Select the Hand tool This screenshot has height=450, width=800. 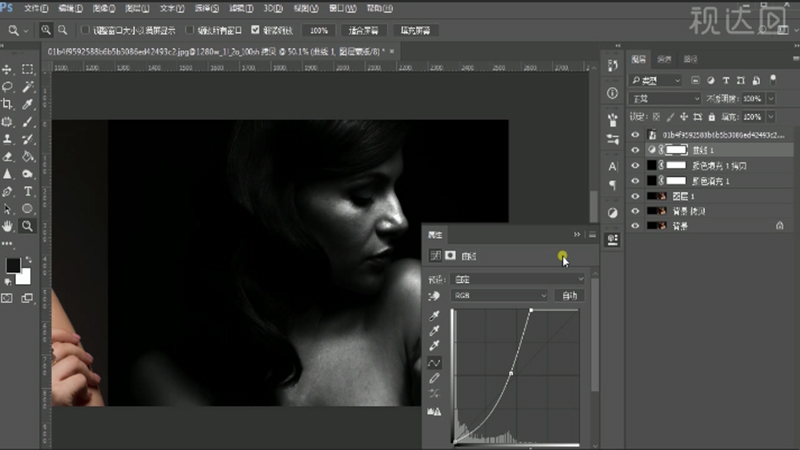coord(7,226)
